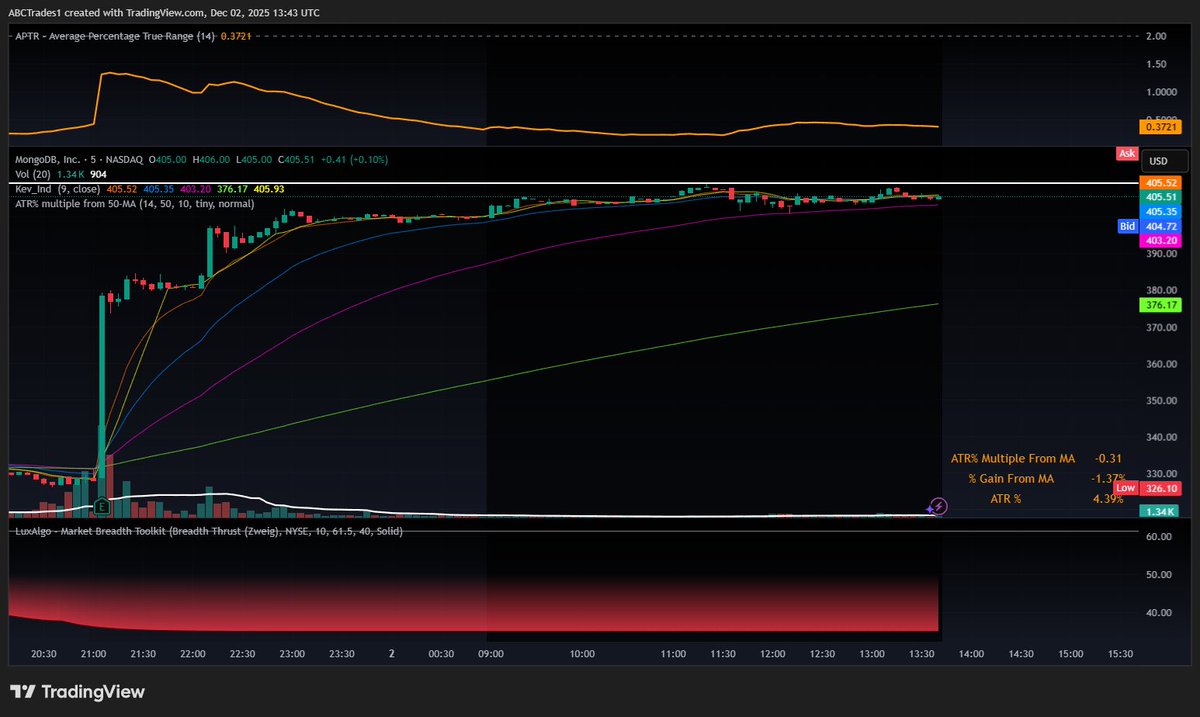Image resolution: width=1200 pixels, height=717 pixels.
Task: Click the green 1.34K volume label on the scale
Action: pos(1159,510)
